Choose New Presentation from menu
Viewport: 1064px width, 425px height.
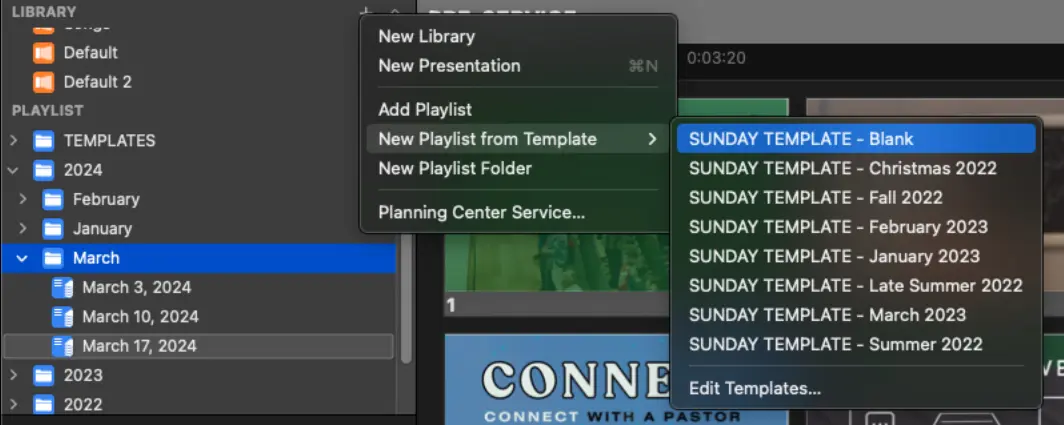click(x=449, y=66)
